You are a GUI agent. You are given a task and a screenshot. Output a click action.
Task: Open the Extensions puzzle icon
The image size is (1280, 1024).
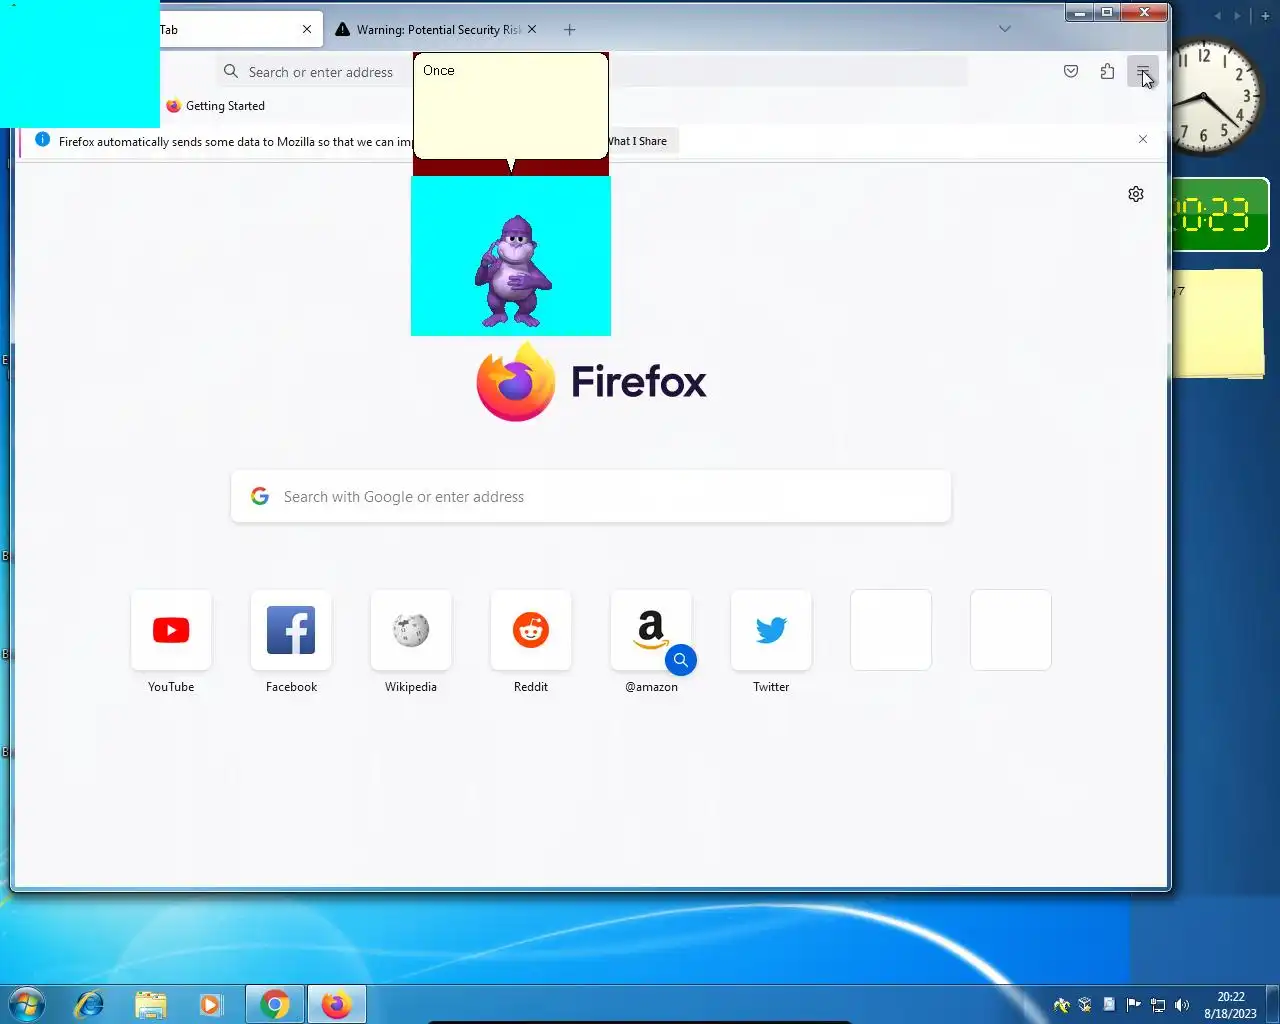[x=1107, y=71]
